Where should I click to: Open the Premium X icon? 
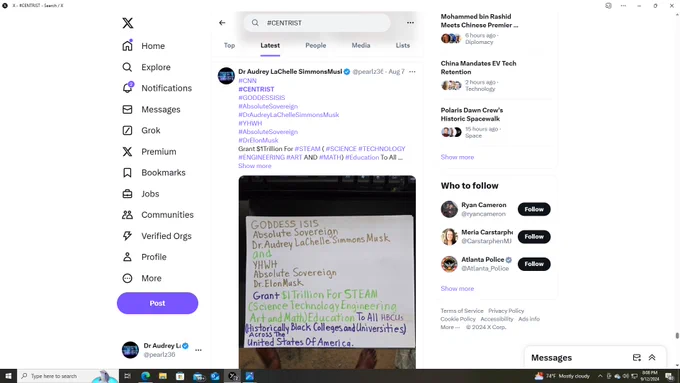pos(127,151)
